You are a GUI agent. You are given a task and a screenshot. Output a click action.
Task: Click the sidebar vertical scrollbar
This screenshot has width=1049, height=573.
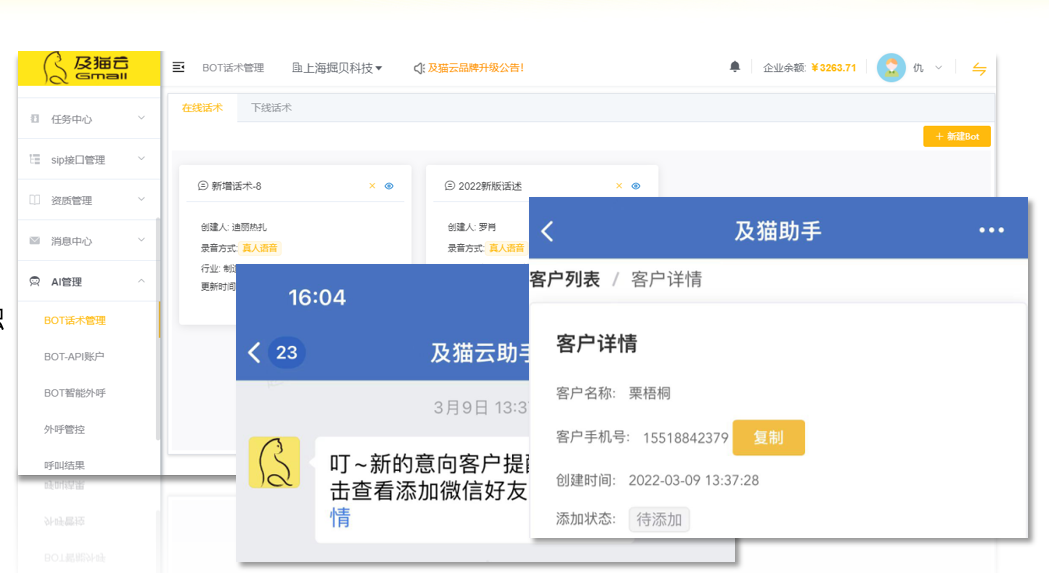click(x=158, y=328)
